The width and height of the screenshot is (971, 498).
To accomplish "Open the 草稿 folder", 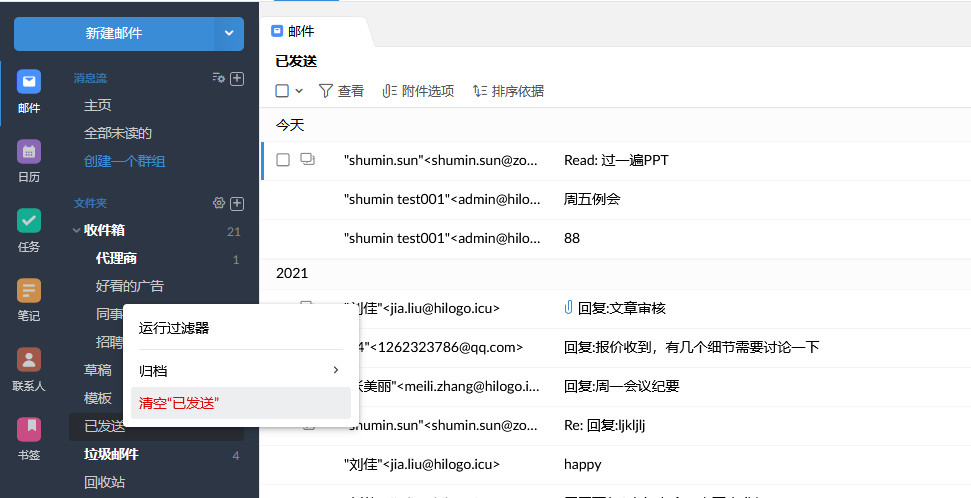I will pyautogui.click(x=97, y=370).
